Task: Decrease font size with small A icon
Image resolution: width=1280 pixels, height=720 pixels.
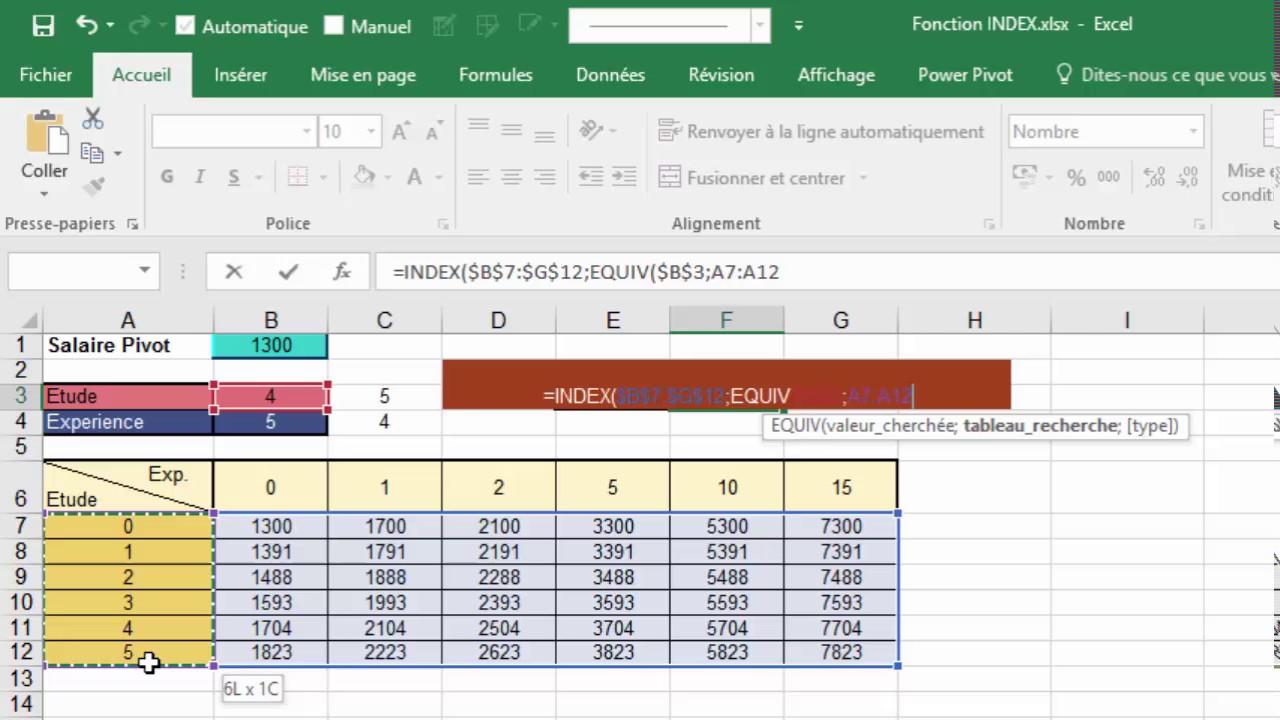Action: click(434, 131)
